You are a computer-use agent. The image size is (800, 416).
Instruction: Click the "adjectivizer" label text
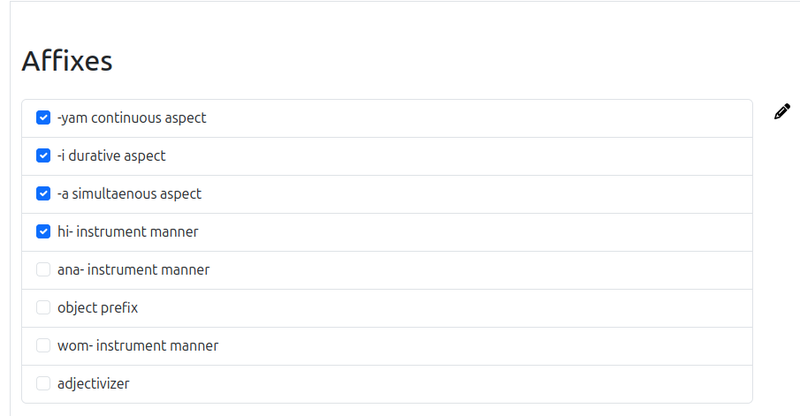(94, 384)
